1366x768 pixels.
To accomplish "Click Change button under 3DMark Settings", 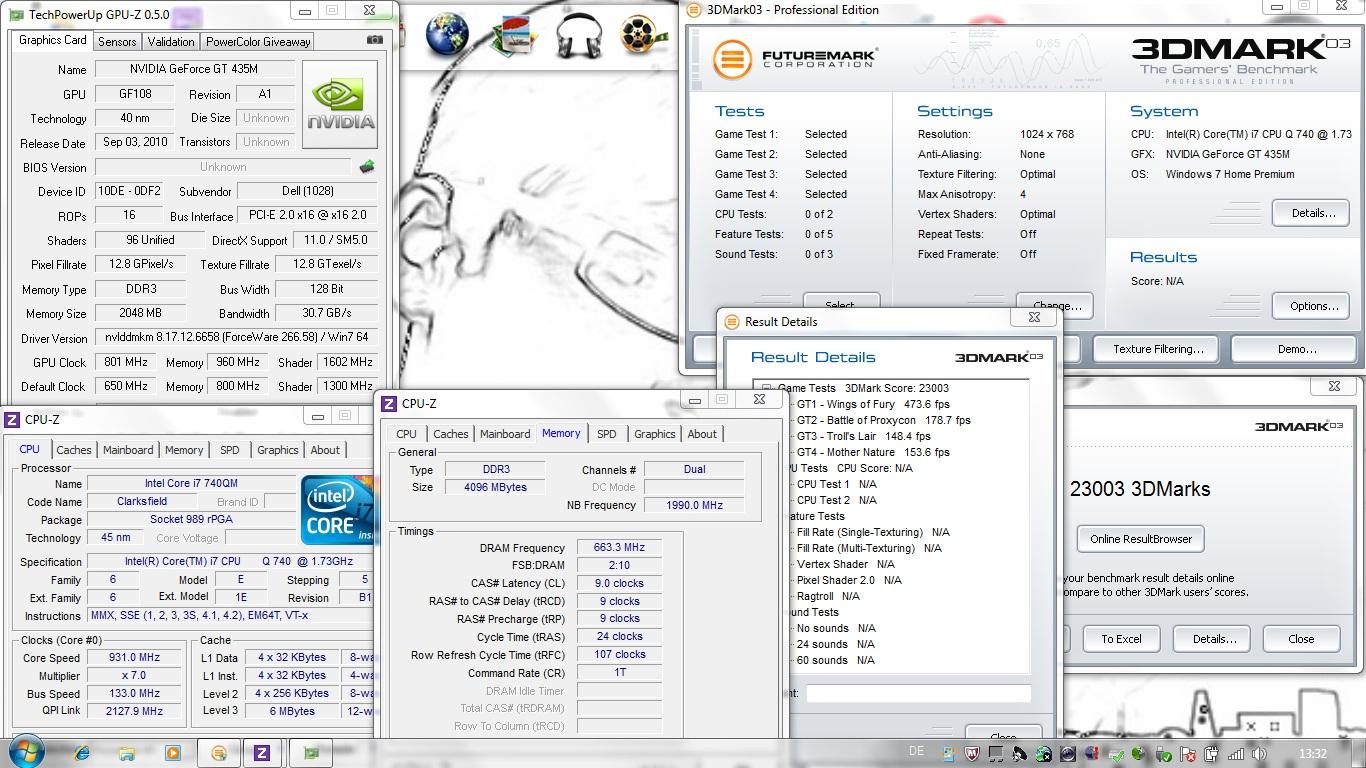I will (x=1056, y=305).
